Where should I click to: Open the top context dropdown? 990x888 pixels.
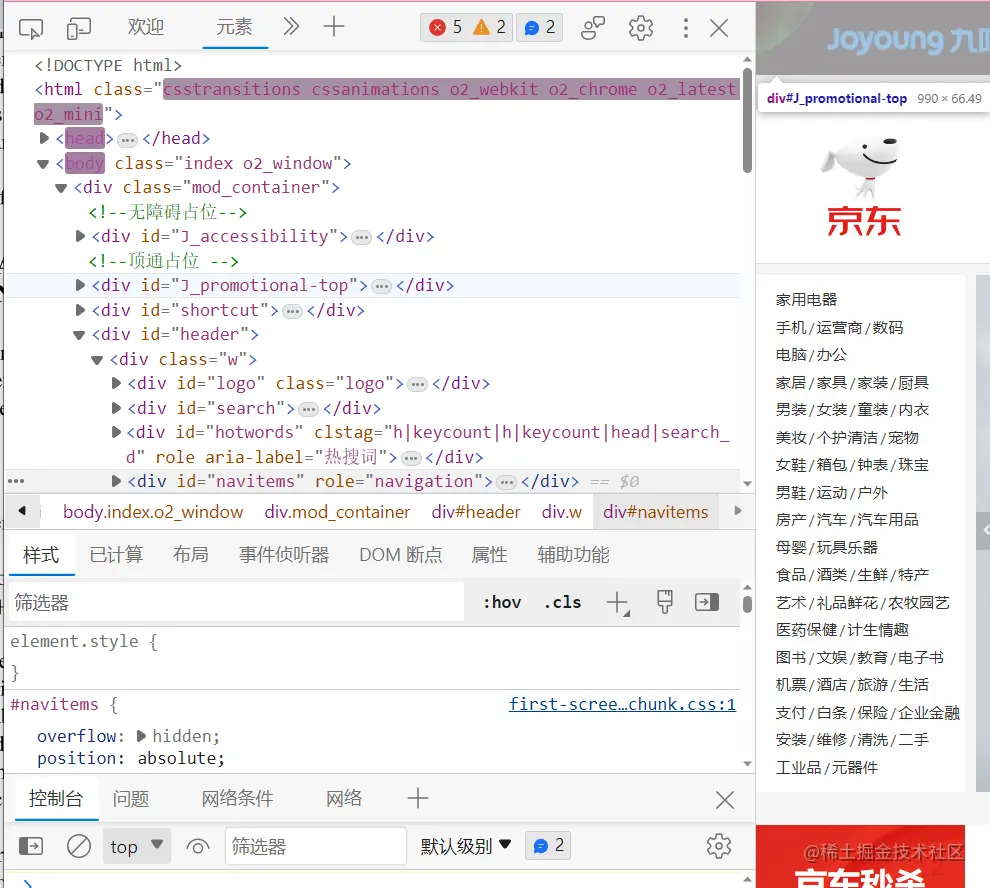137,846
